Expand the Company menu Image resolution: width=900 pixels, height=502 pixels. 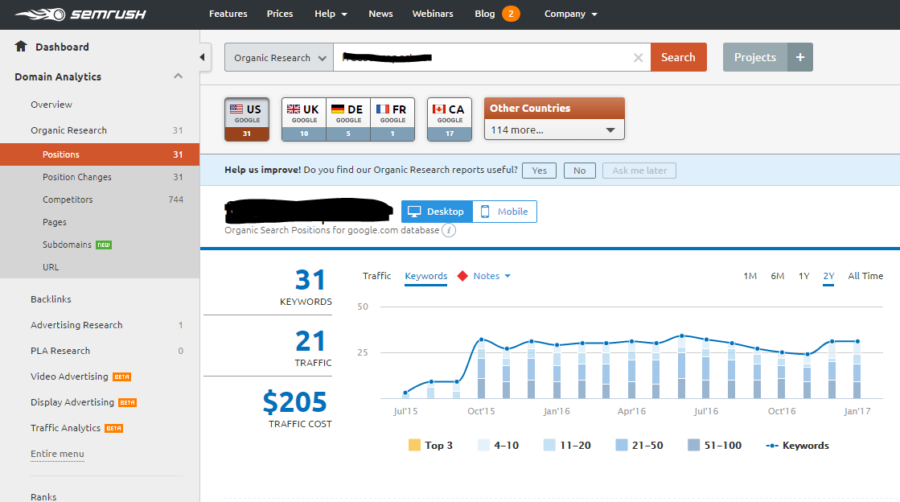(571, 14)
